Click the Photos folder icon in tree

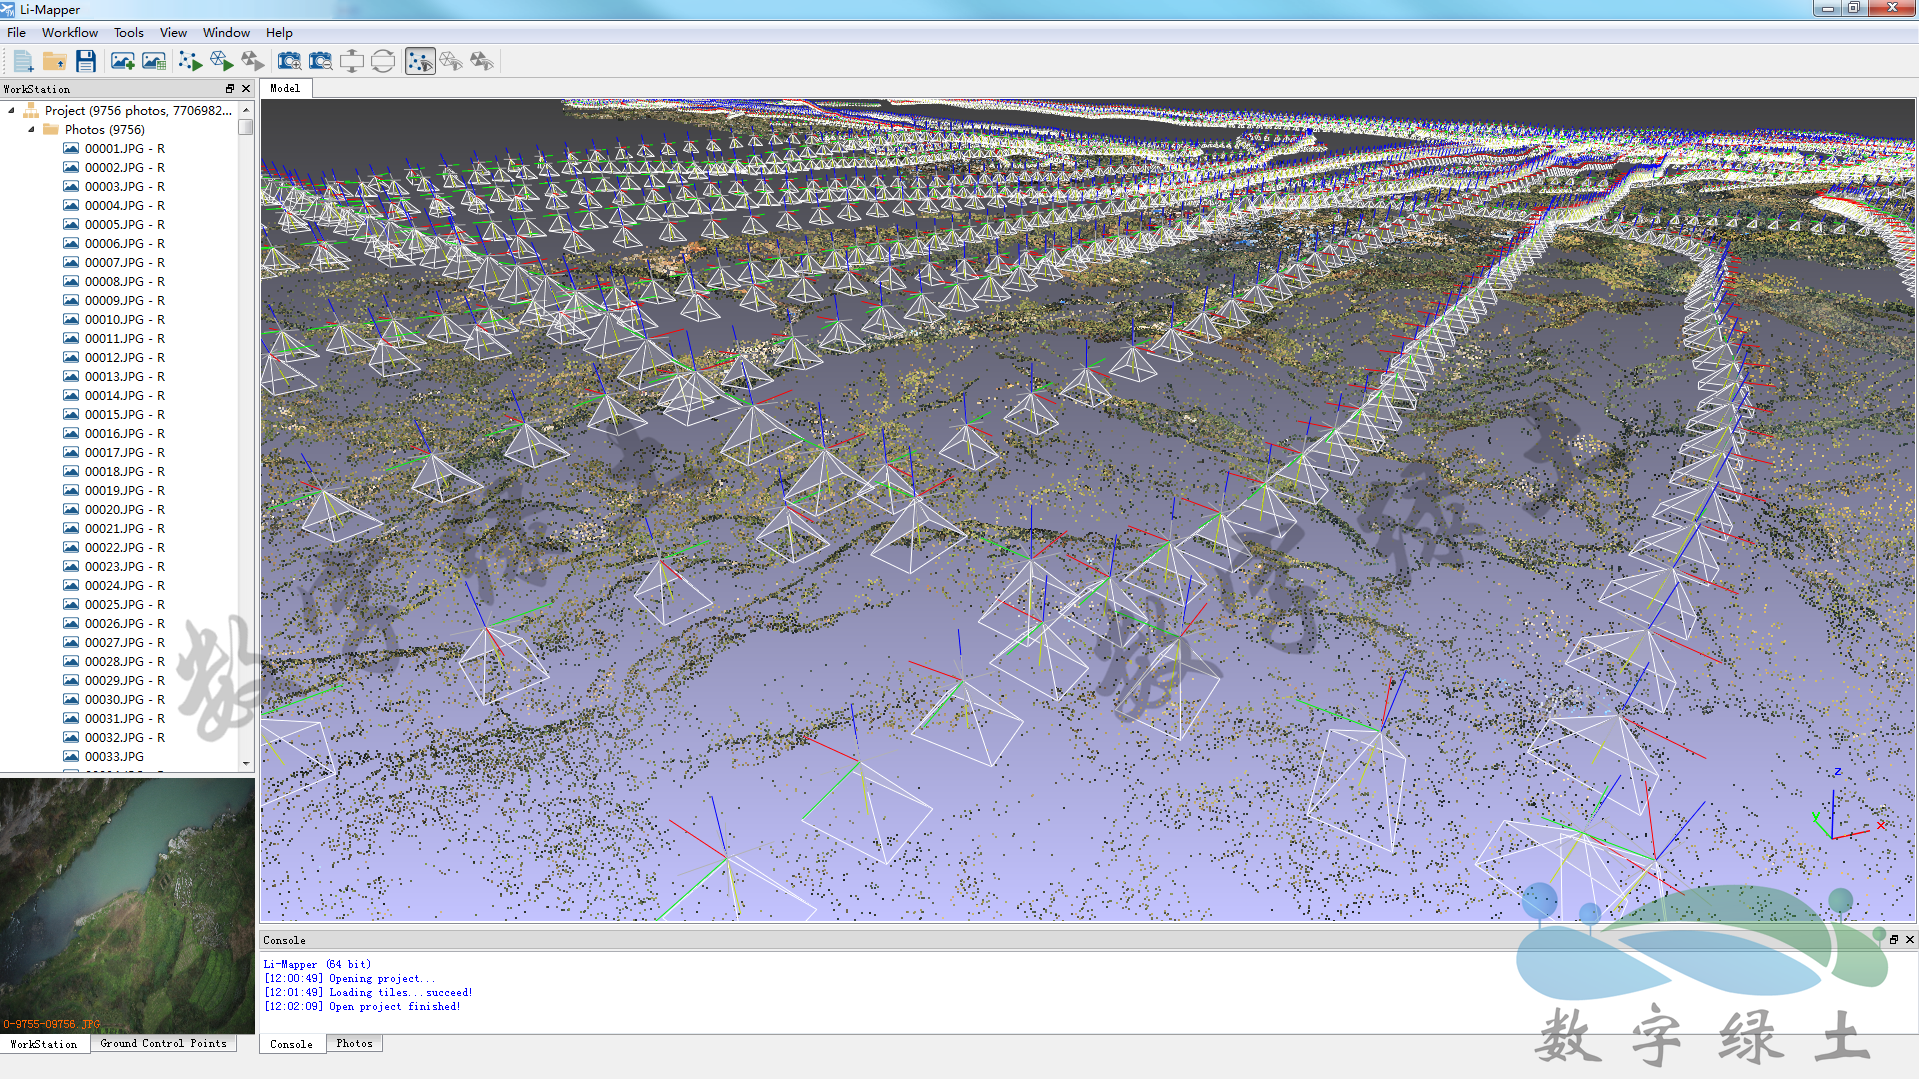tap(51, 129)
